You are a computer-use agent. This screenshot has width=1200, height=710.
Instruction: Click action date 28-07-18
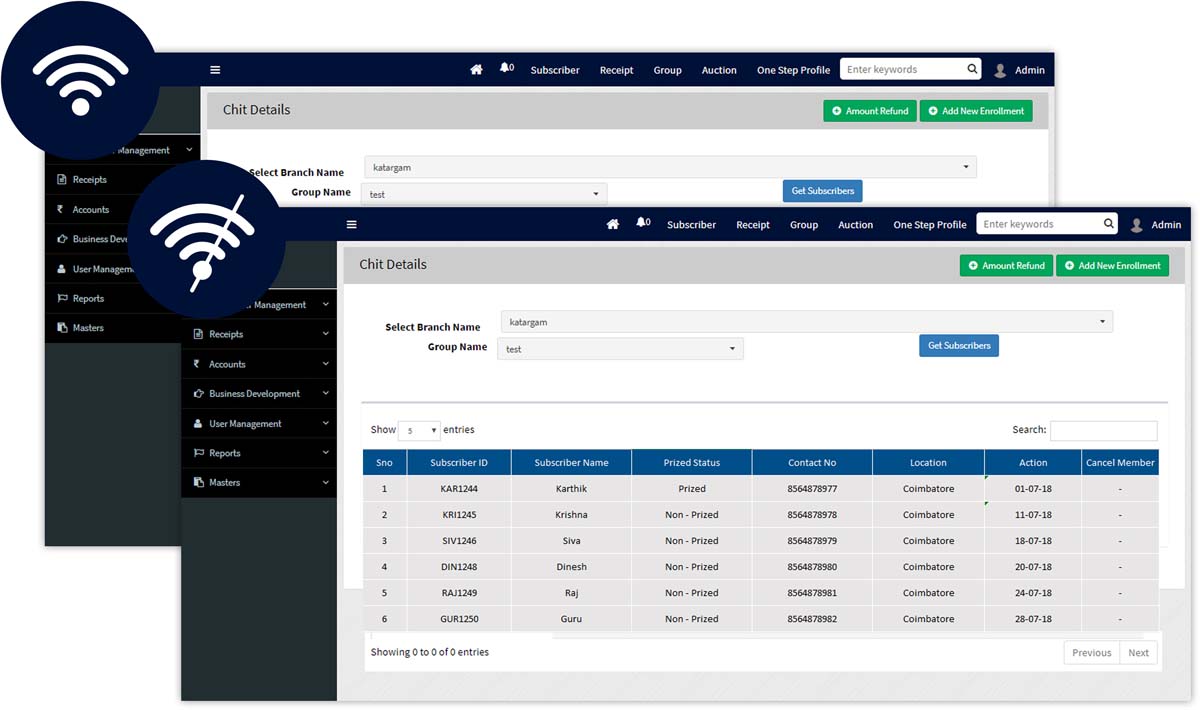coord(1033,619)
